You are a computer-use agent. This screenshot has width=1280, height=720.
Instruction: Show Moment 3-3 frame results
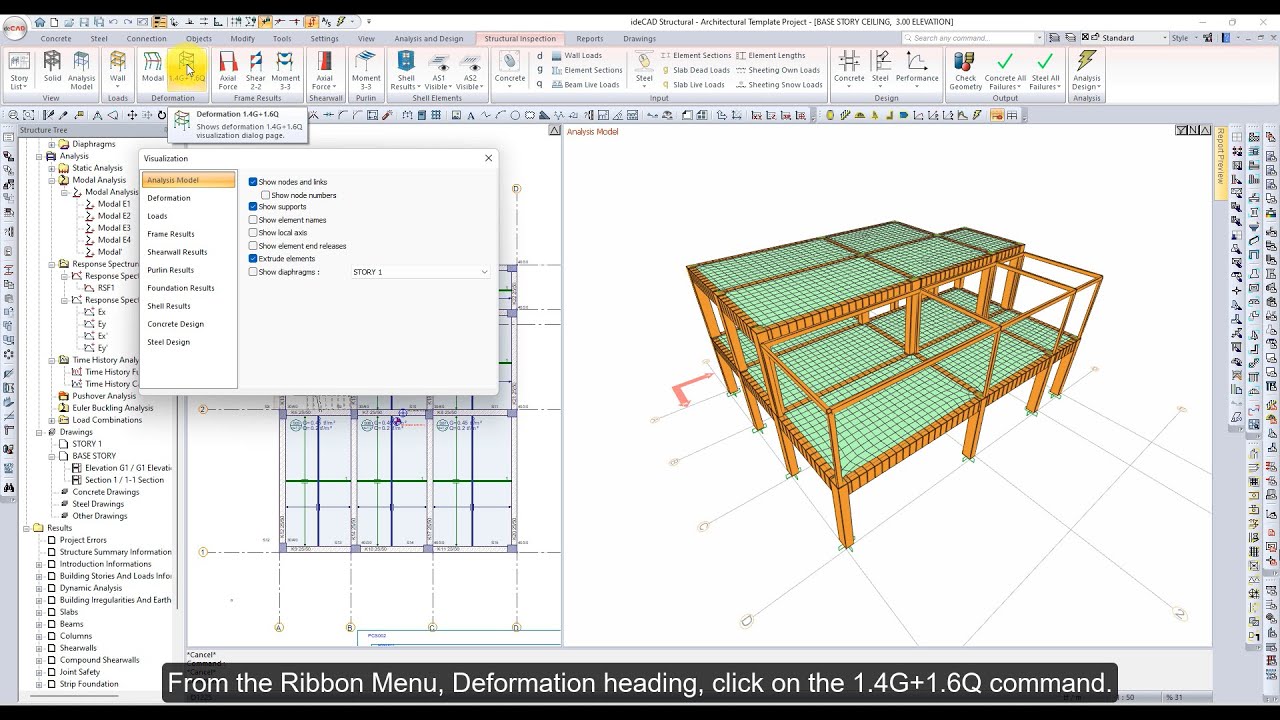click(x=285, y=70)
